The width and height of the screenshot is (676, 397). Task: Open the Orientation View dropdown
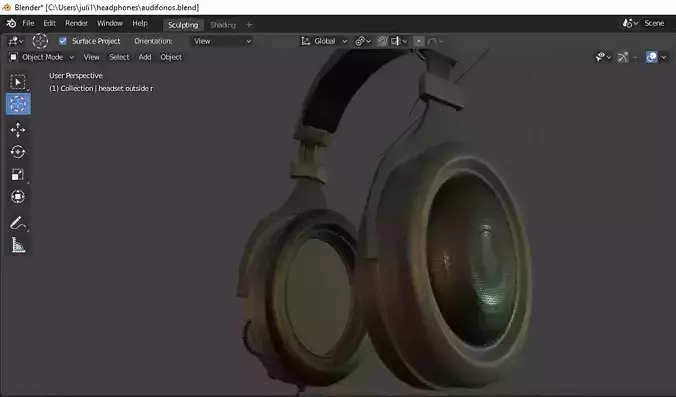(x=222, y=41)
